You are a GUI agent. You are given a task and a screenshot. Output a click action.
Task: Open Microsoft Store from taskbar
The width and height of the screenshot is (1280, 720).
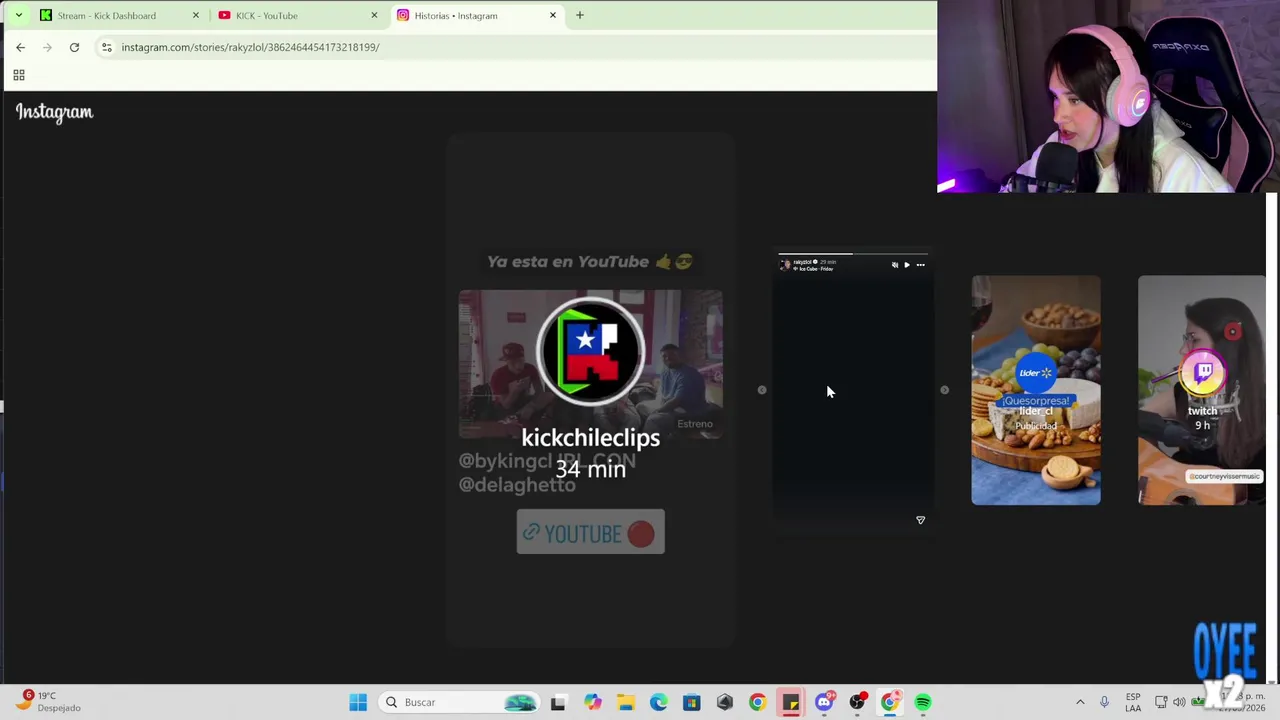click(691, 702)
